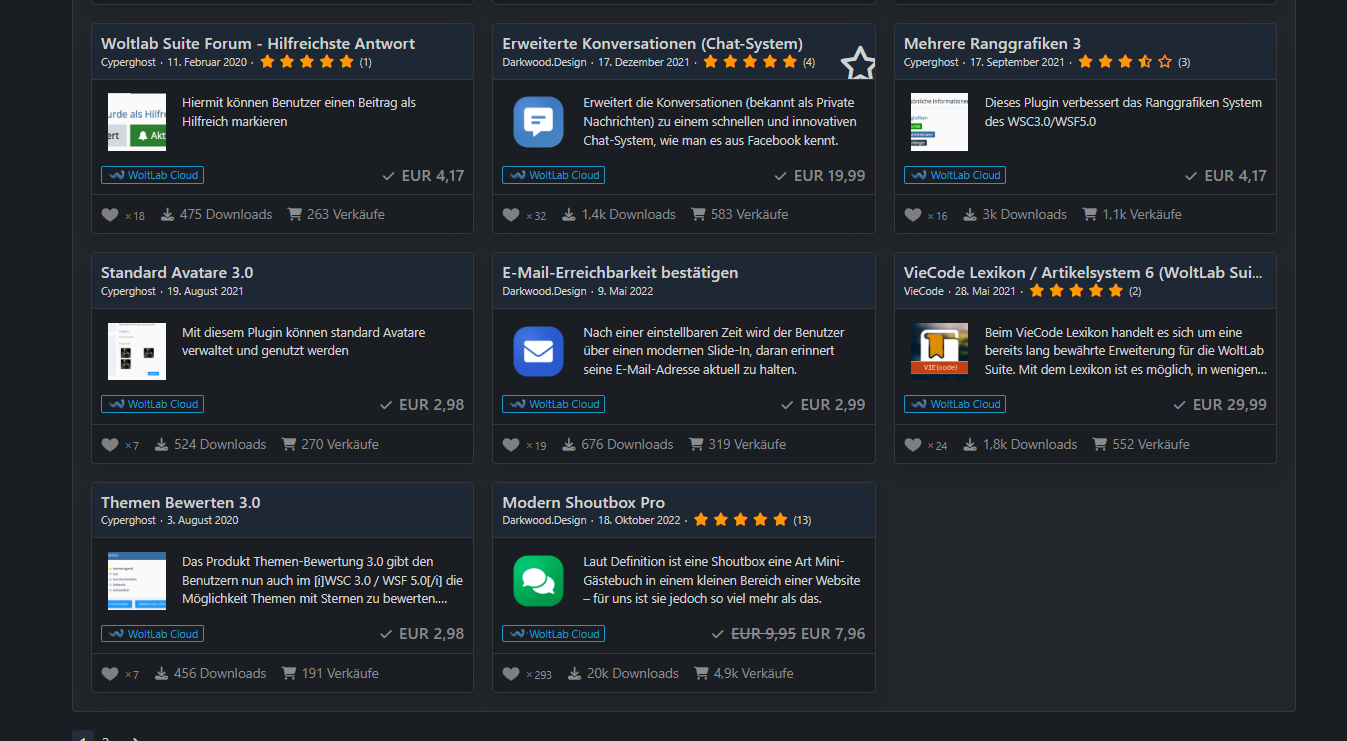
Task: Click the blue envelope icon of E-Mail-Erreichbarkeit
Action: [x=538, y=351]
